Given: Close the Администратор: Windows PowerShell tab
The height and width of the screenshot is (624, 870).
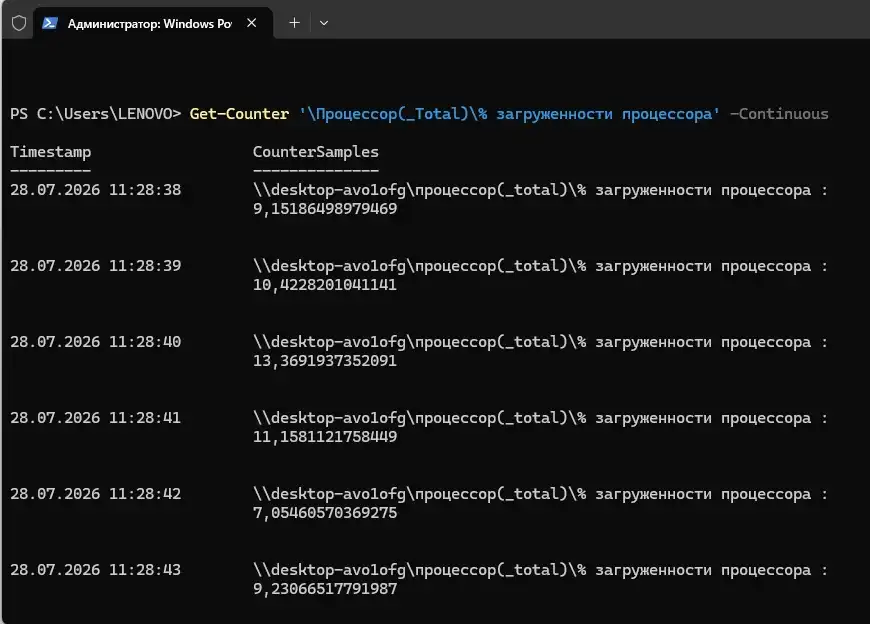Looking at the screenshot, I should coord(251,23).
